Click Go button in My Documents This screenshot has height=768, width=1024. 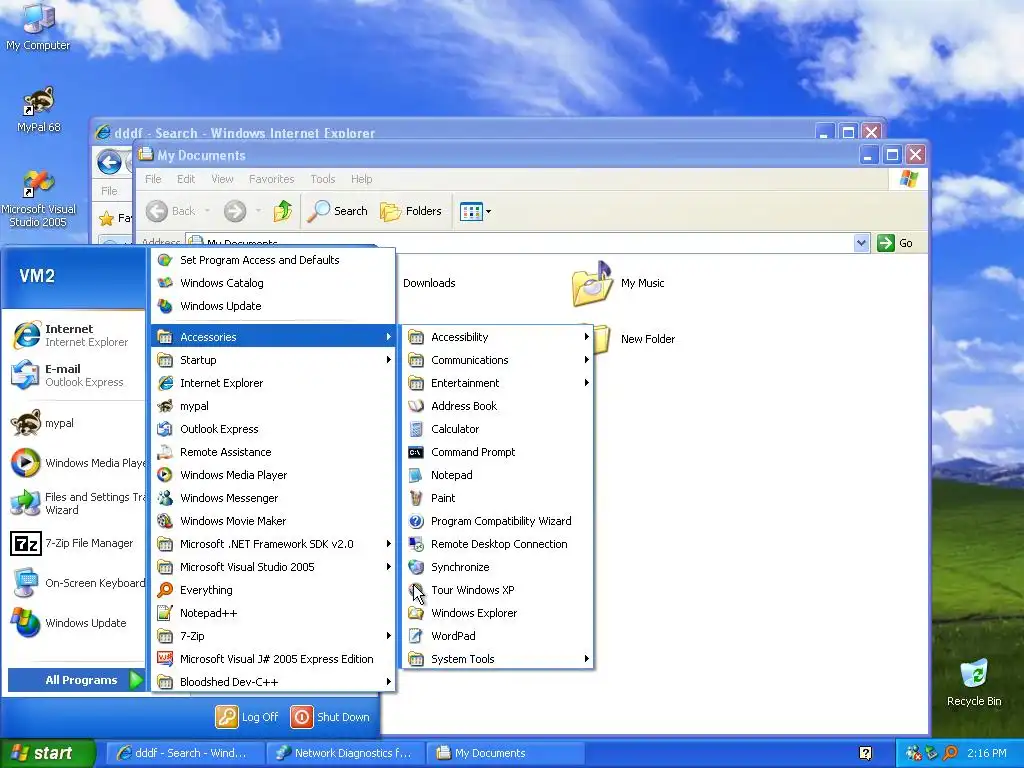(x=895, y=243)
